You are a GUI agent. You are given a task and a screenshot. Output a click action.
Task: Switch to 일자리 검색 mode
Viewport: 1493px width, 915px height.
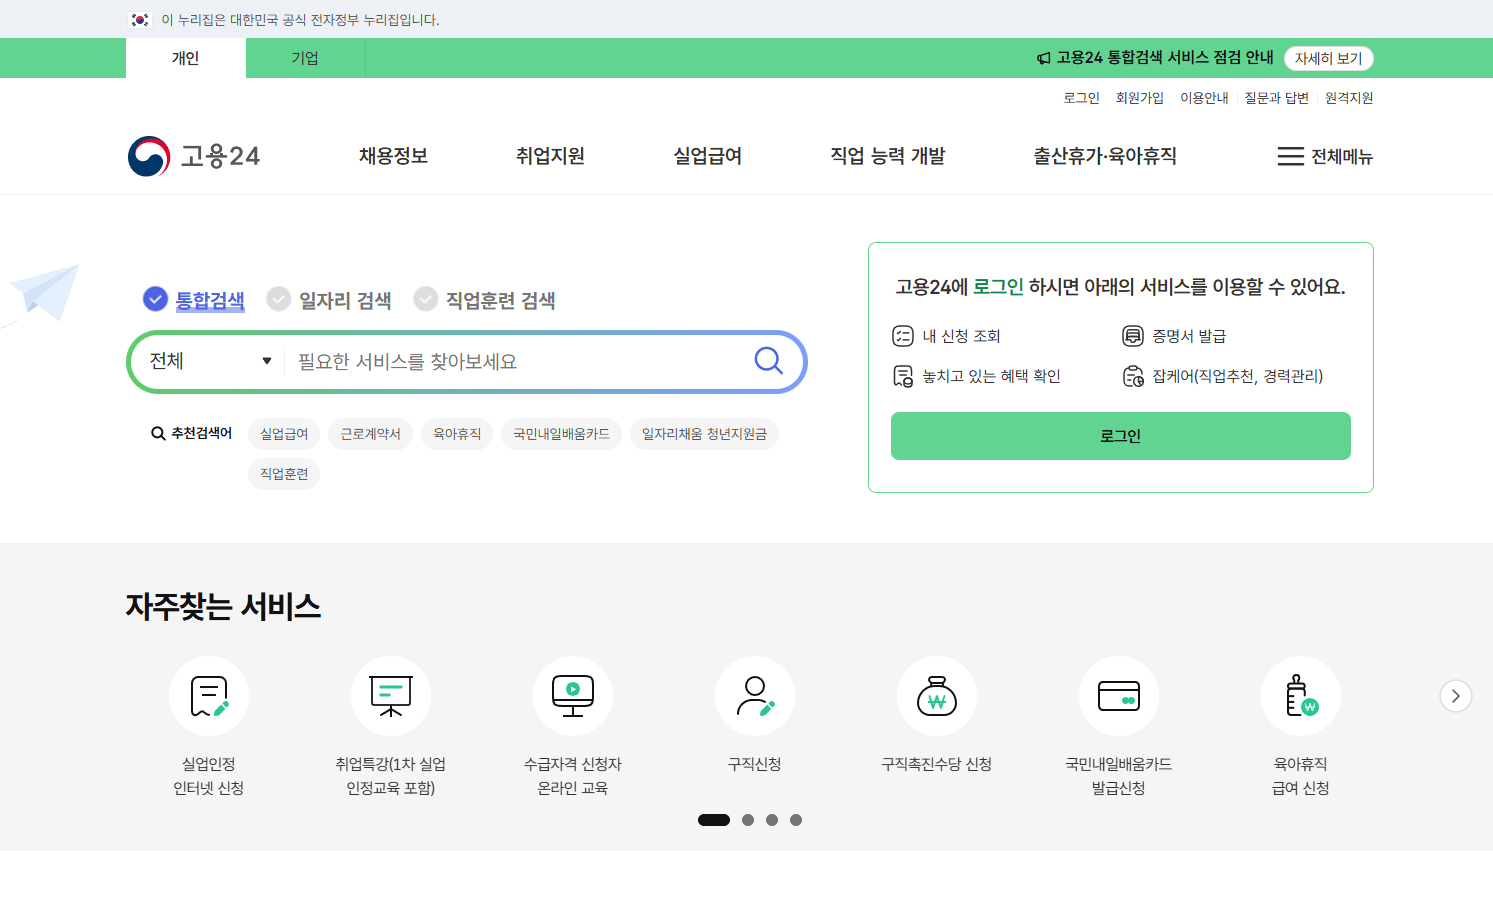coord(330,299)
